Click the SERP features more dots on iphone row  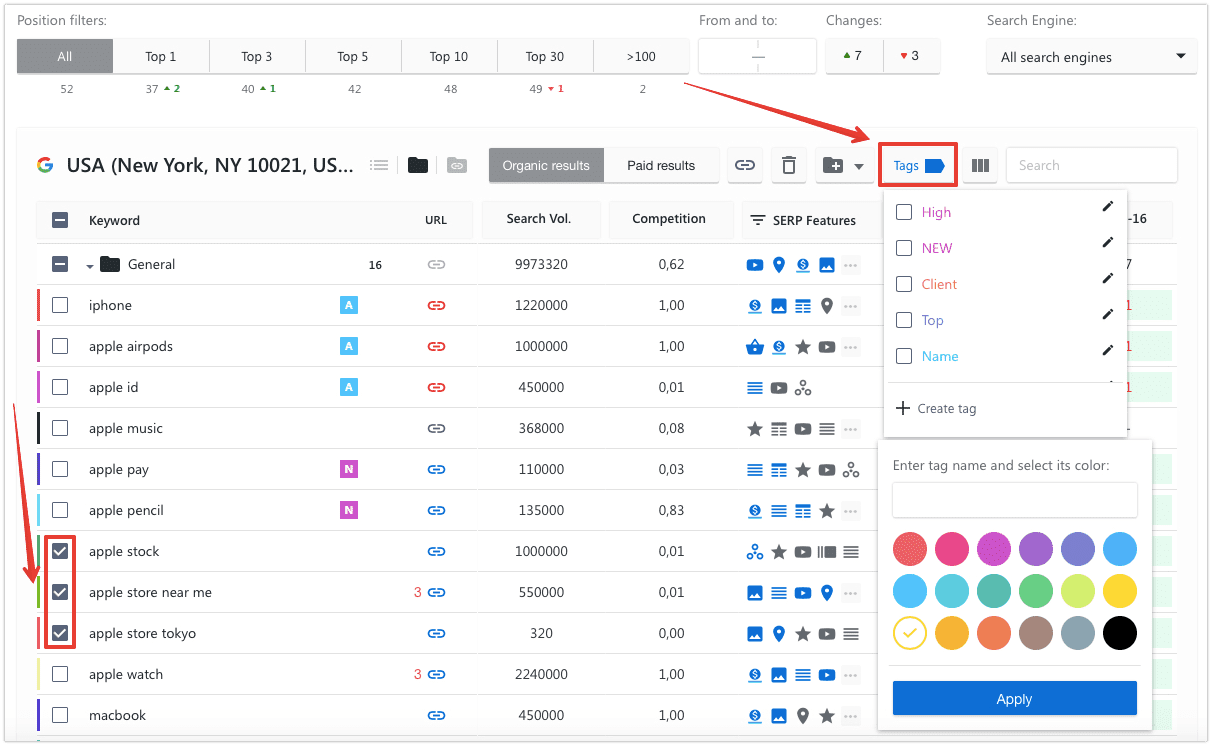[x=851, y=305]
